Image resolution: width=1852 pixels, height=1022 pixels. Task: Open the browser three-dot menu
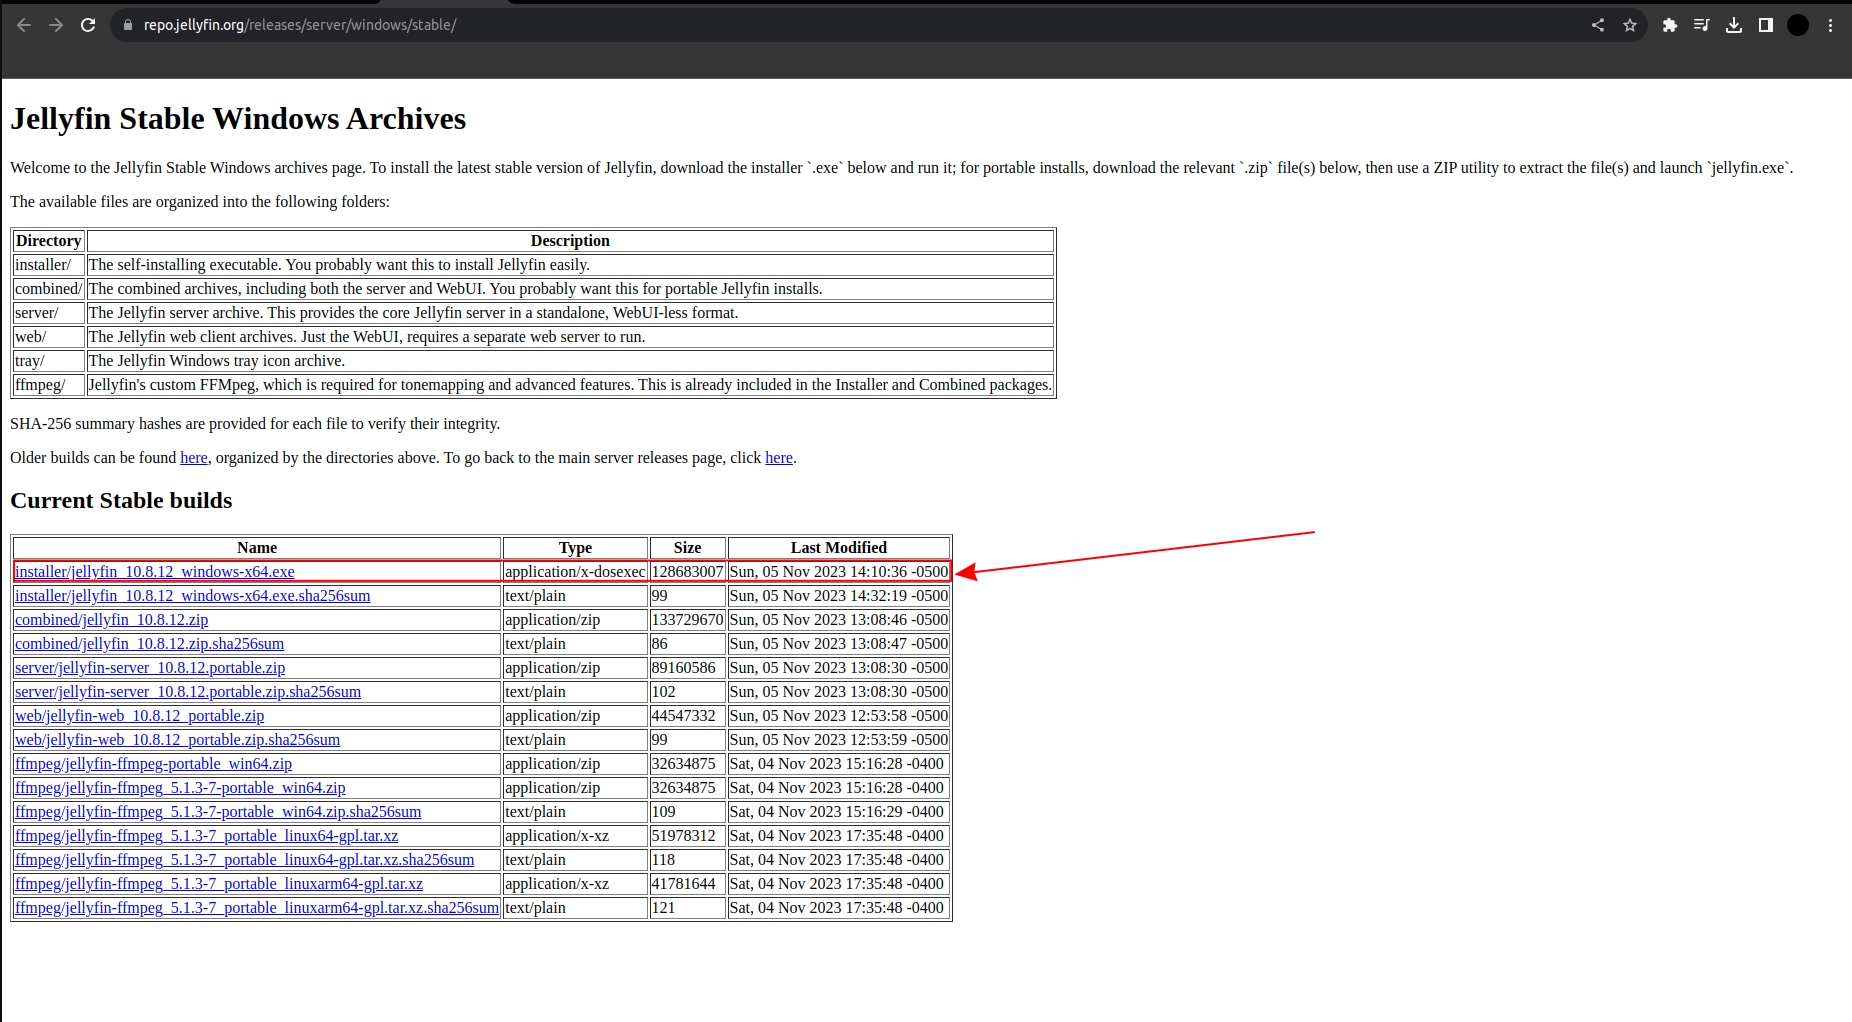pos(1830,25)
